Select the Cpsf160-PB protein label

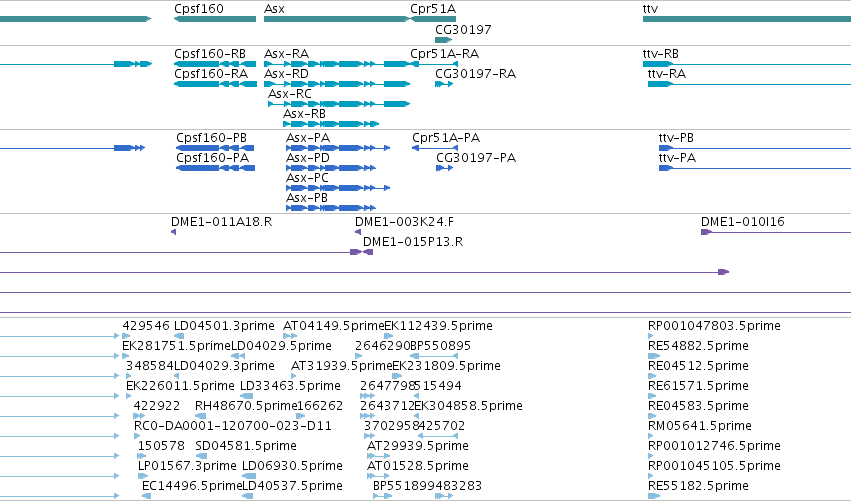[212, 138]
